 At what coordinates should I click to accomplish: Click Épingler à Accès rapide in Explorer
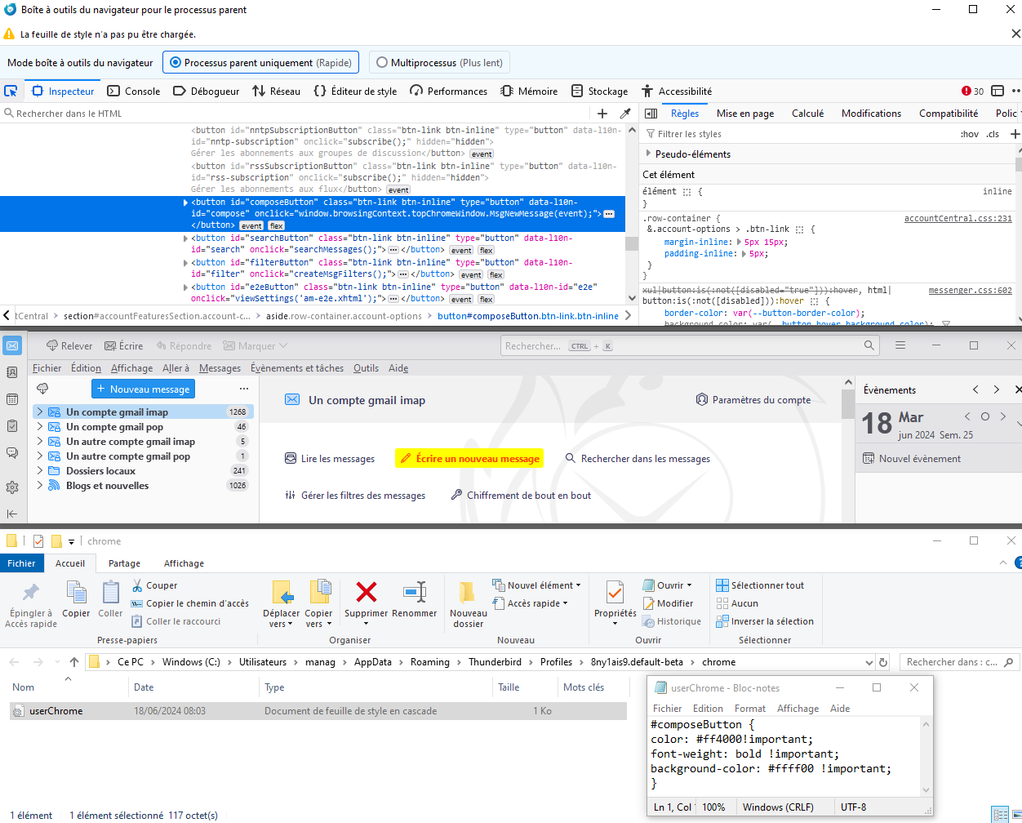click(x=31, y=604)
